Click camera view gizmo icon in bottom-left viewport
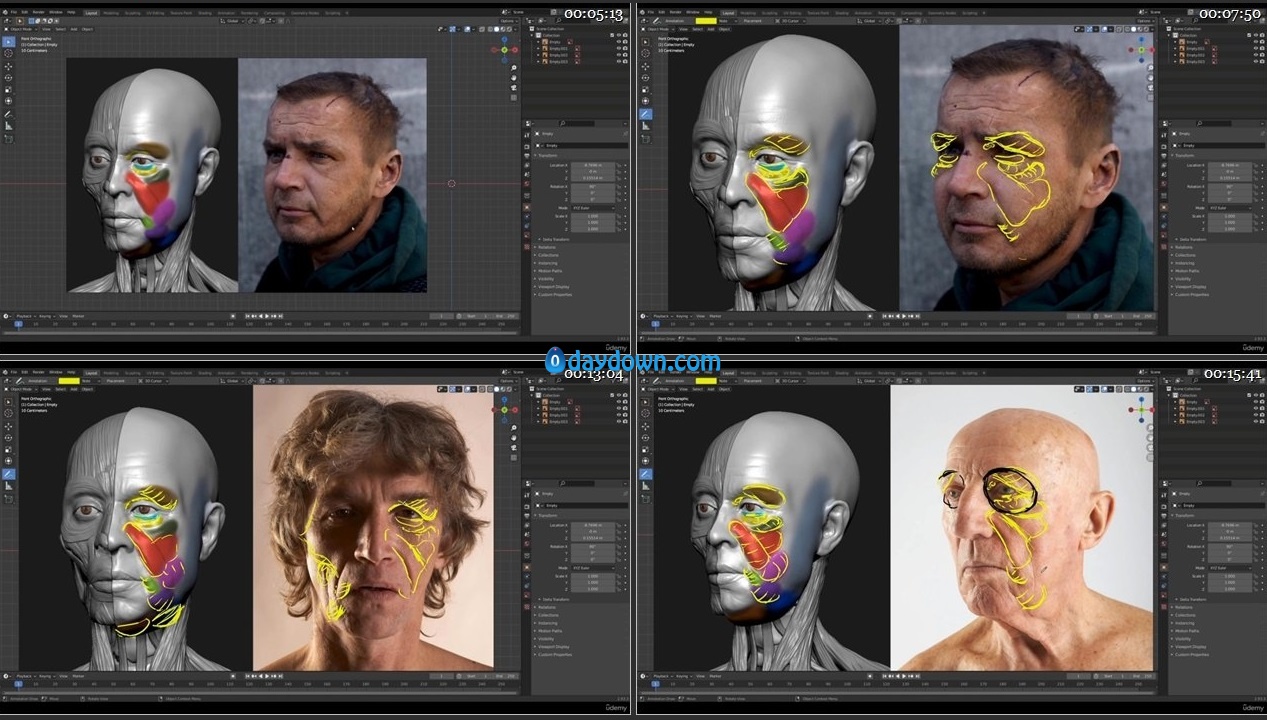 pyautogui.click(x=514, y=449)
